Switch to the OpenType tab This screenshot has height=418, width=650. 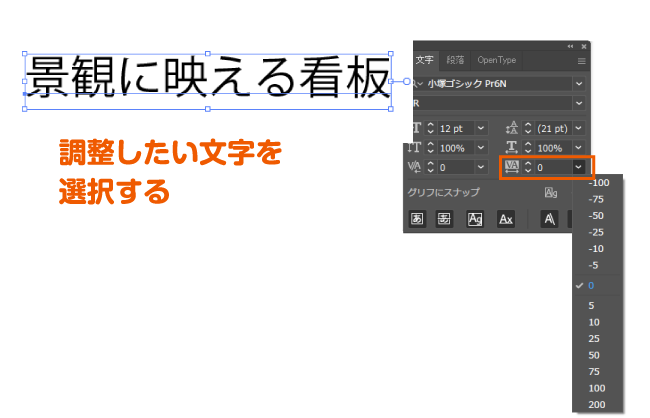click(497, 61)
